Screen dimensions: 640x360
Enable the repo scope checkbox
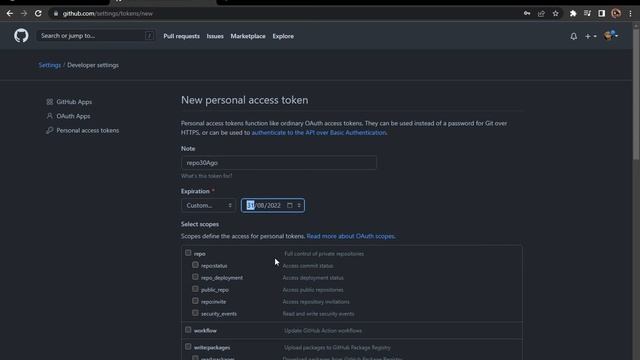188,253
